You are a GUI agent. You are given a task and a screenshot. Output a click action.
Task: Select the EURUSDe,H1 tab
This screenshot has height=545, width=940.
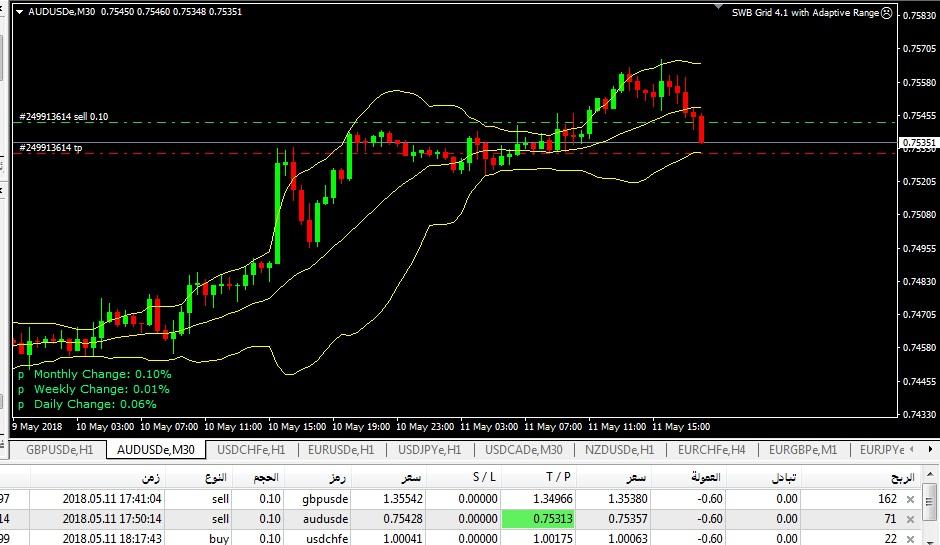point(341,450)
